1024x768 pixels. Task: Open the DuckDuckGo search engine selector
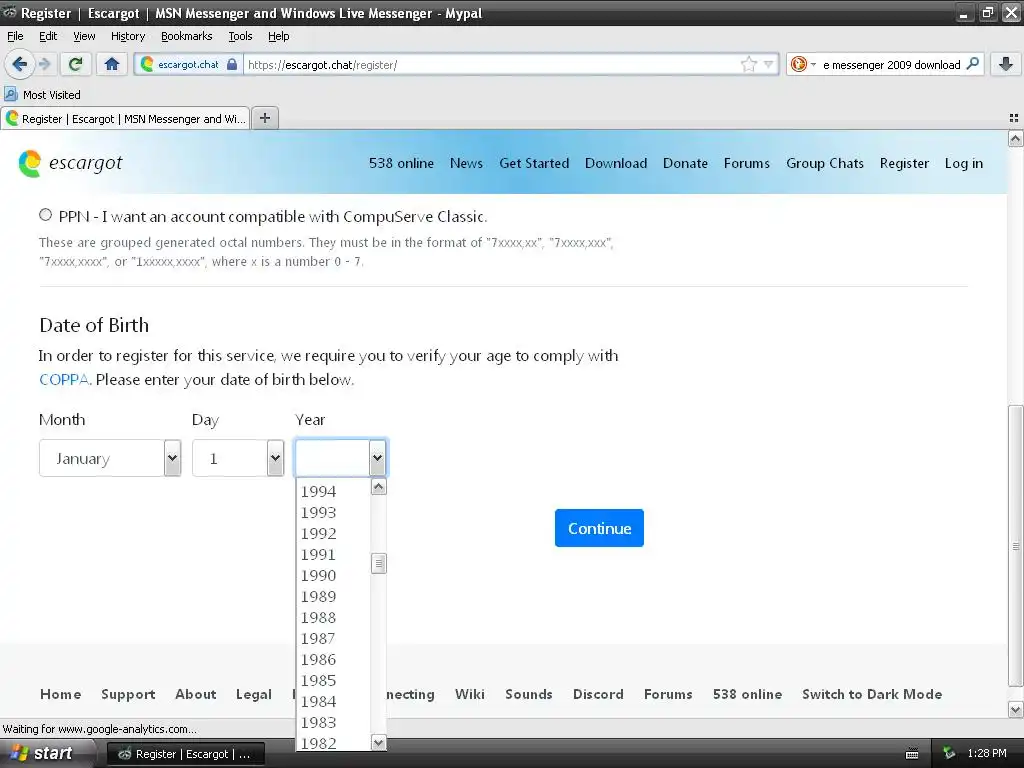[x=803, y=64]
